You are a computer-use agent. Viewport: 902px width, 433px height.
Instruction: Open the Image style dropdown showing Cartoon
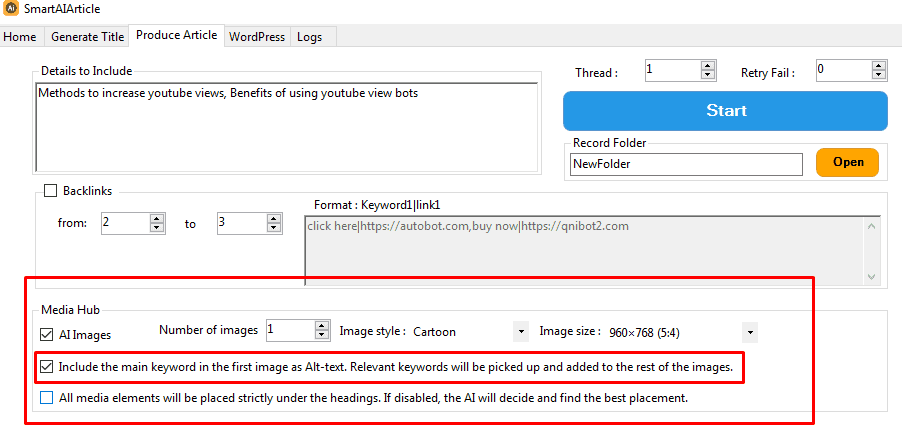[521, 332]
